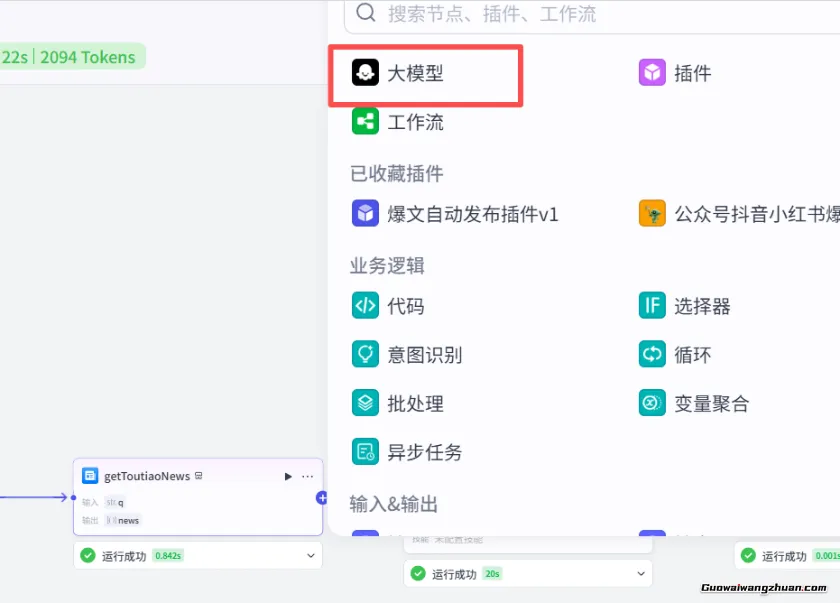Open the getToutiaoNews more options menu

click(307, 476)
